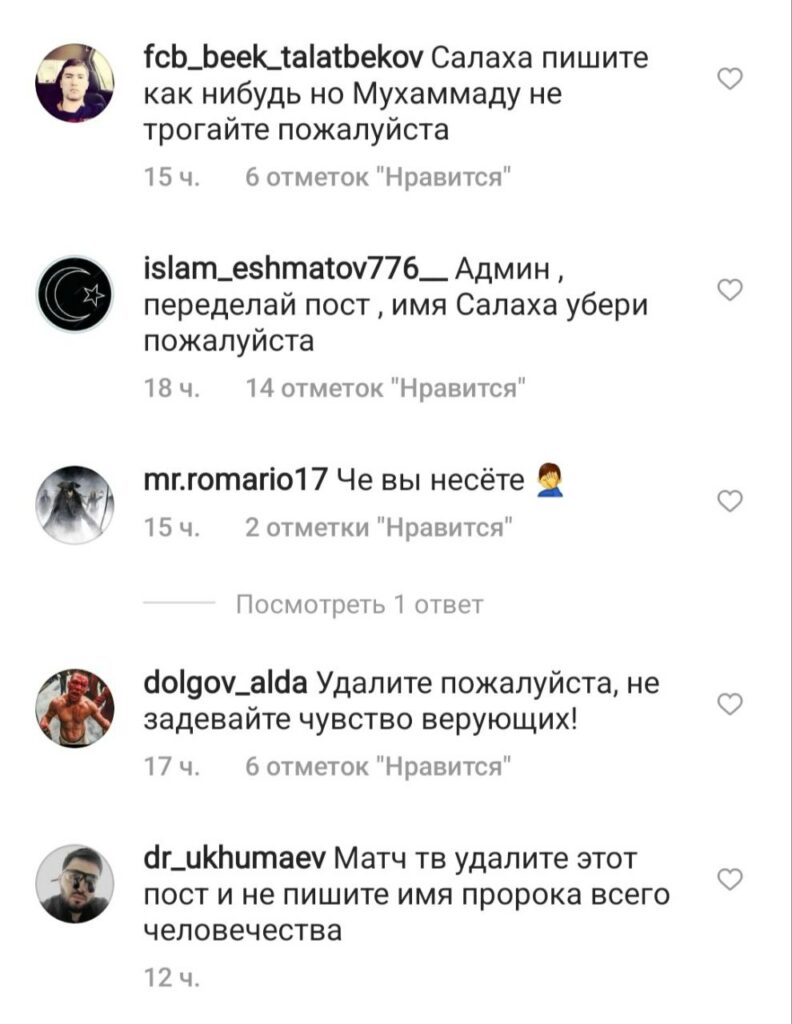Open mr.romario17's dark figure avatar
792x1024 pixels.
pyautogui.click(x=74, y=505)
